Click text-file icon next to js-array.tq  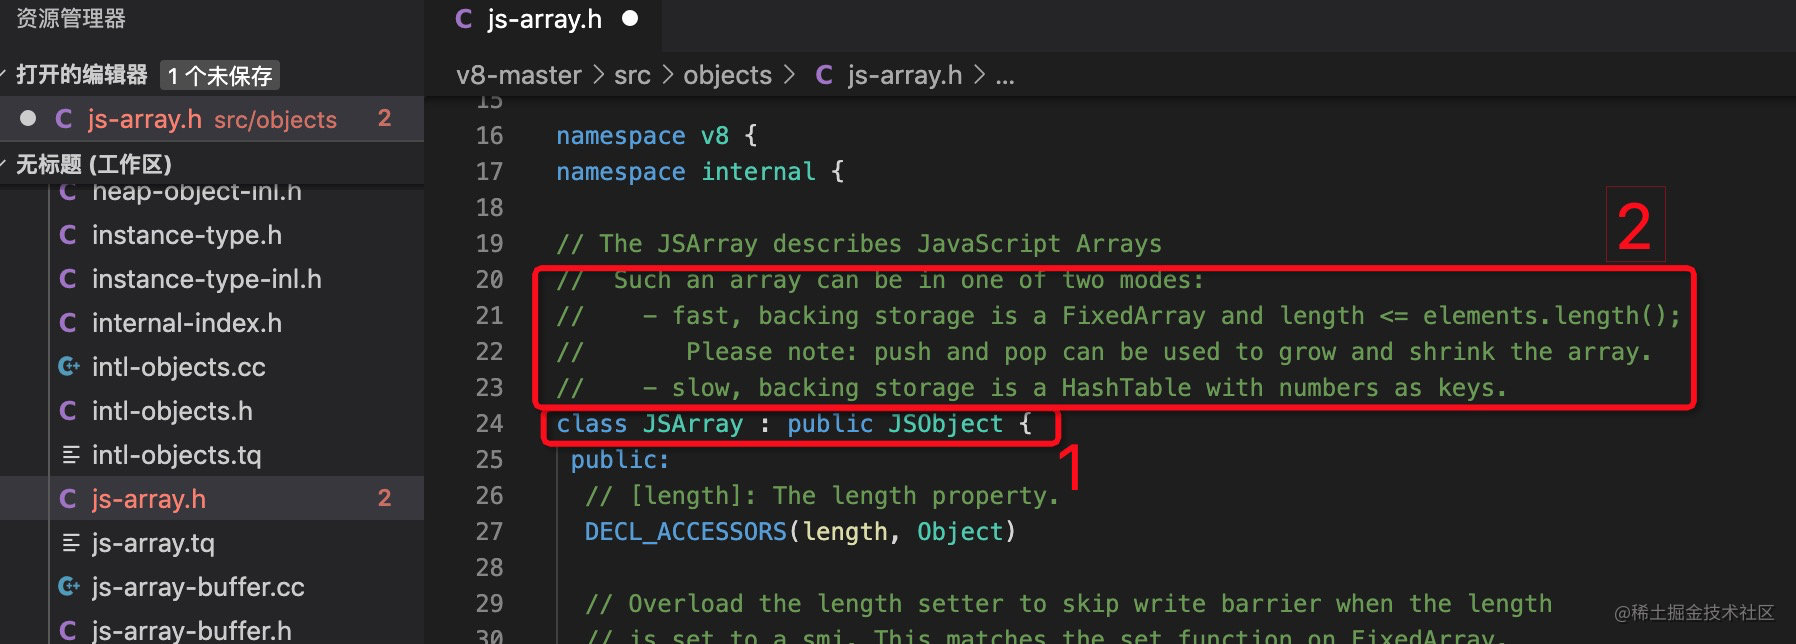point(71,543)
